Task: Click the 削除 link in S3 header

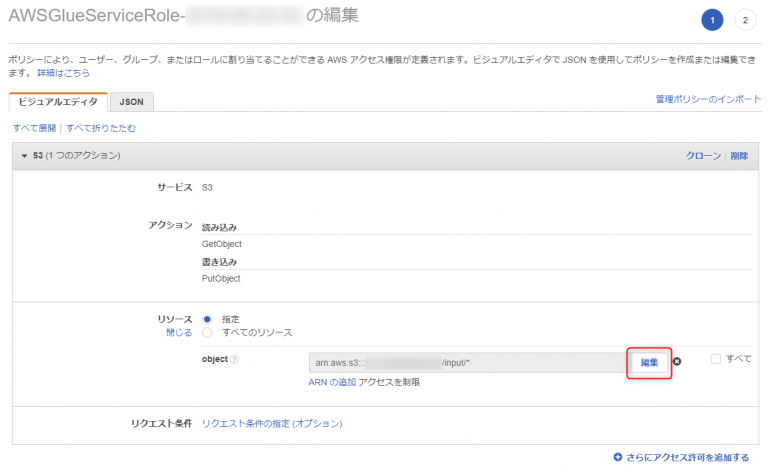Action: click(x=739, y=156)
